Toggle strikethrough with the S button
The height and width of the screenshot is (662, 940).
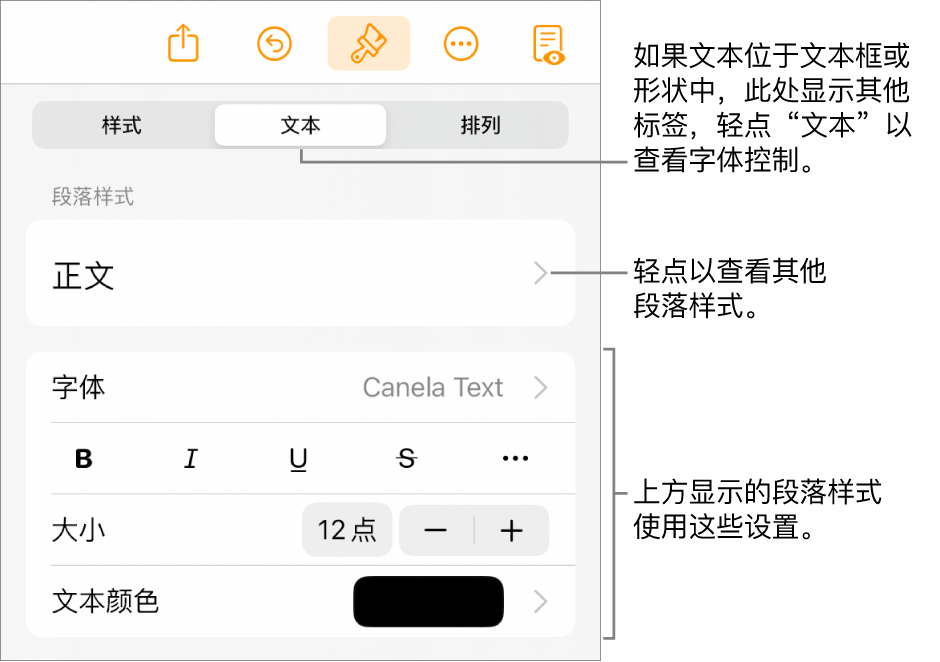click(407, 459)
